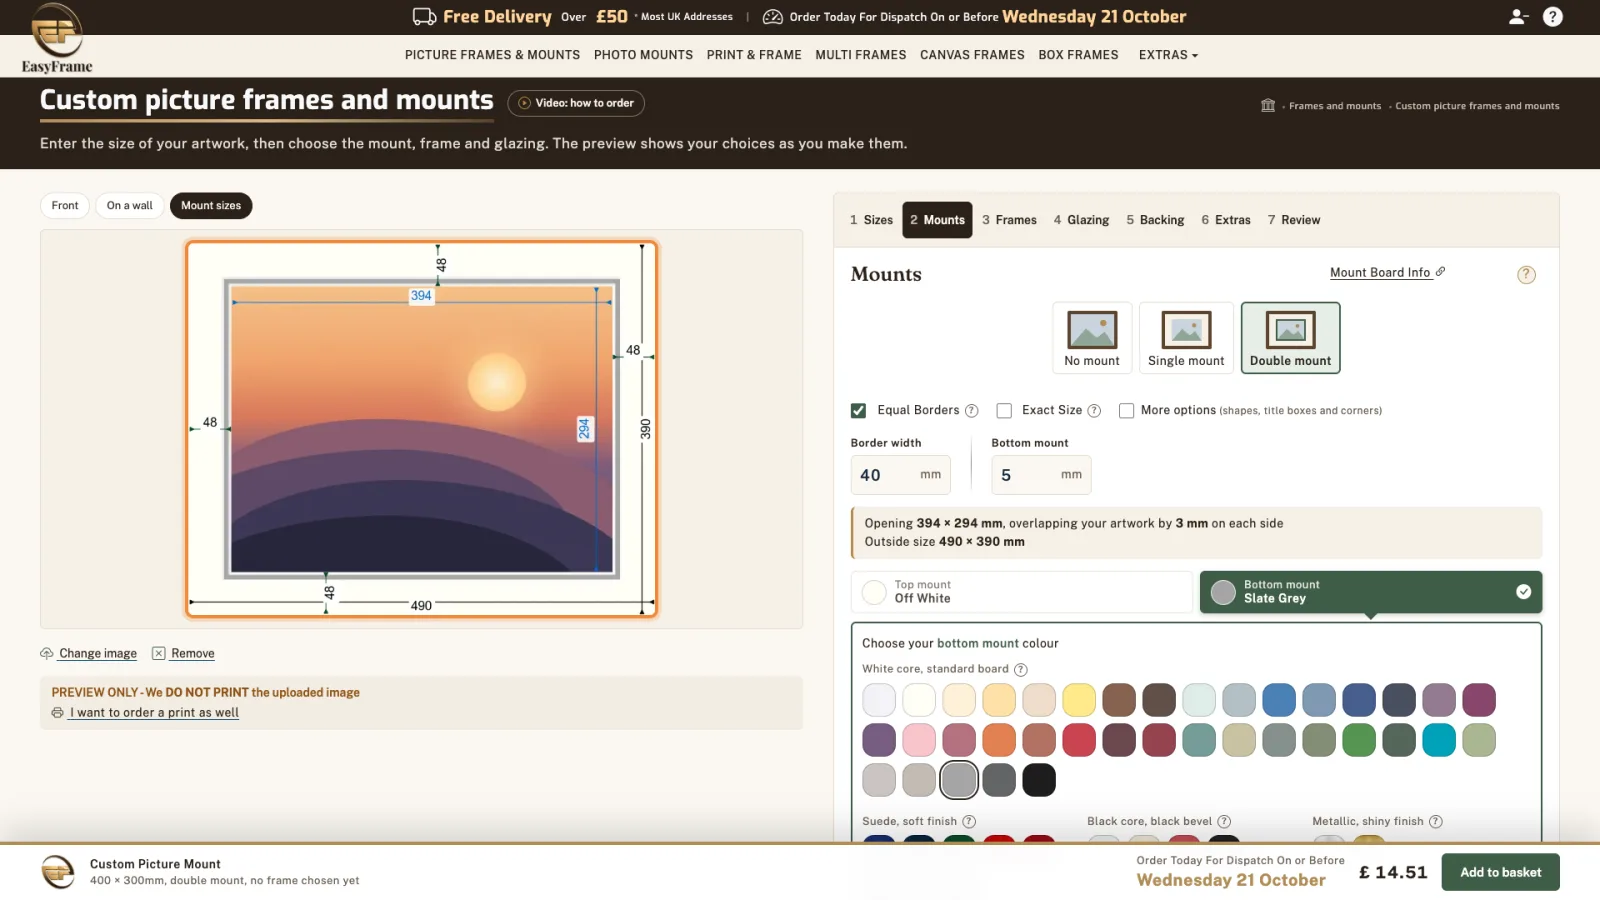Open the Sizes step tab

click(x=871, y=220)
